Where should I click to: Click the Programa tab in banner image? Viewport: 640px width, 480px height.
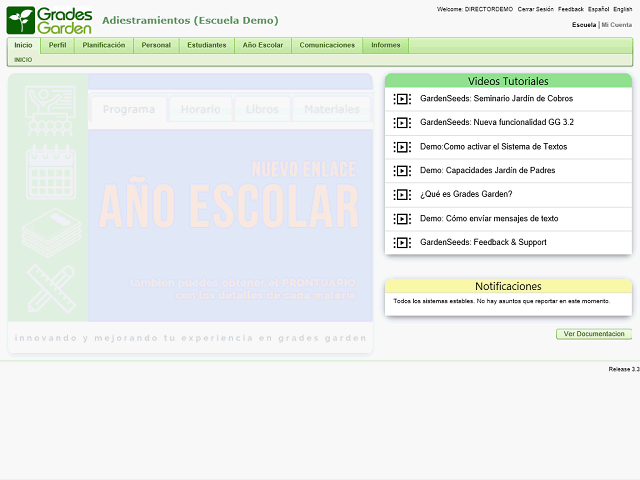[x=129, y=109]
